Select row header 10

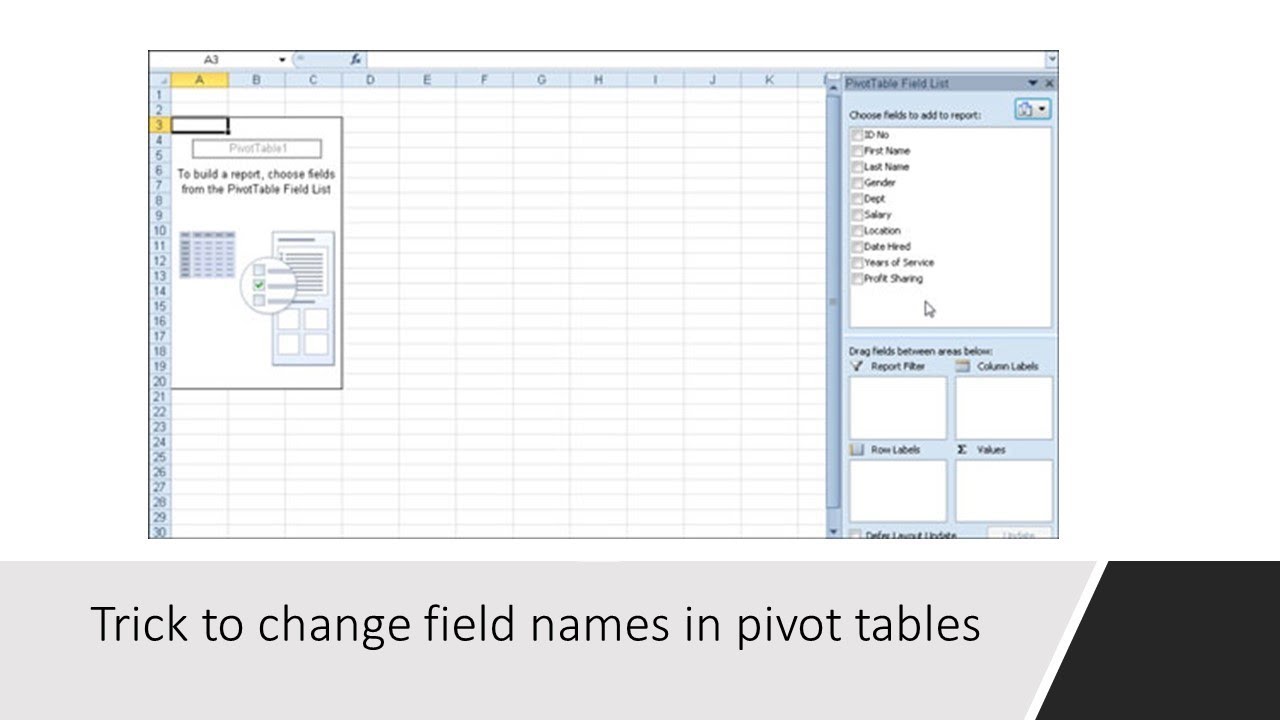[160, 231]
